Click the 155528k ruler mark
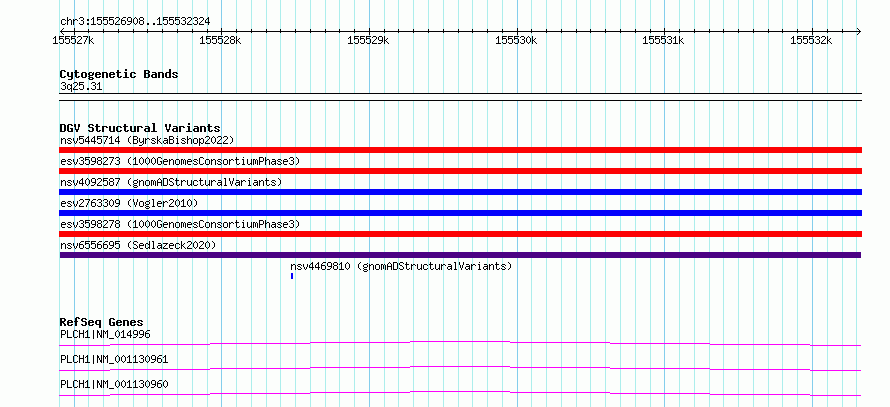 coord(221,40)
